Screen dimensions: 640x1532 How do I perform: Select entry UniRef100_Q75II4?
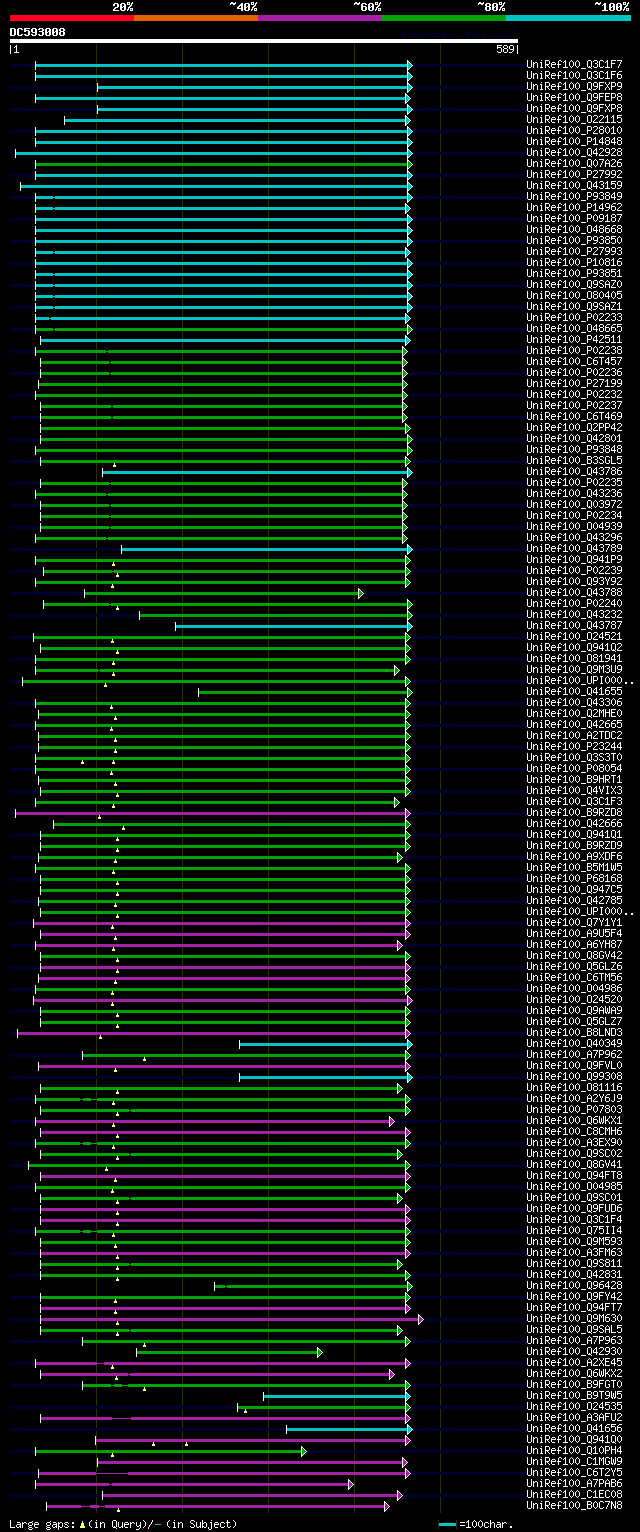(x=574, y=1230)
